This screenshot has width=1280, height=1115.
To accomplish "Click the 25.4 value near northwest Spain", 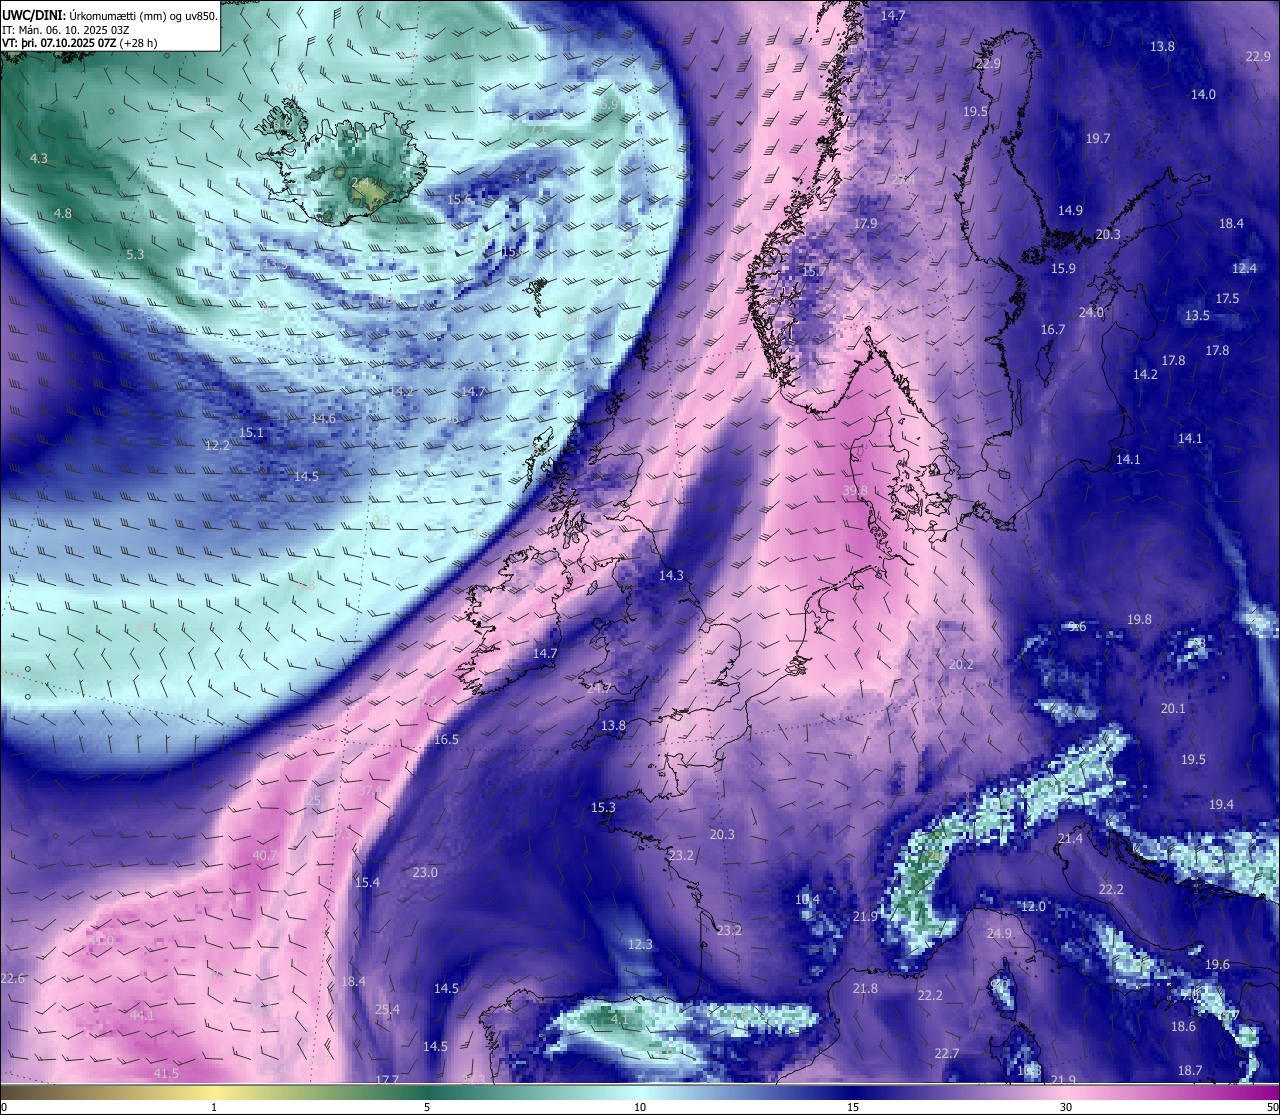I will [387, 1009].
